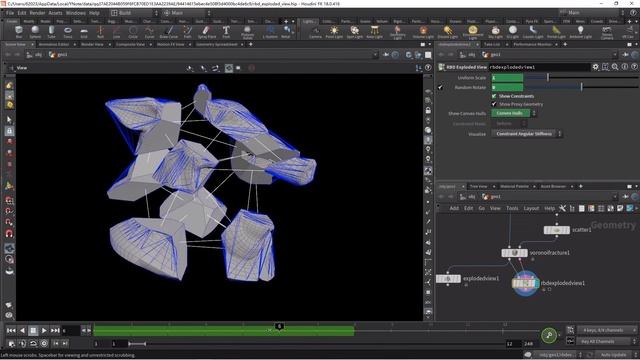Select the Spray Paint shelf tool
The width and height of the screenshot is (640, 360).
(x=207, y=31)
